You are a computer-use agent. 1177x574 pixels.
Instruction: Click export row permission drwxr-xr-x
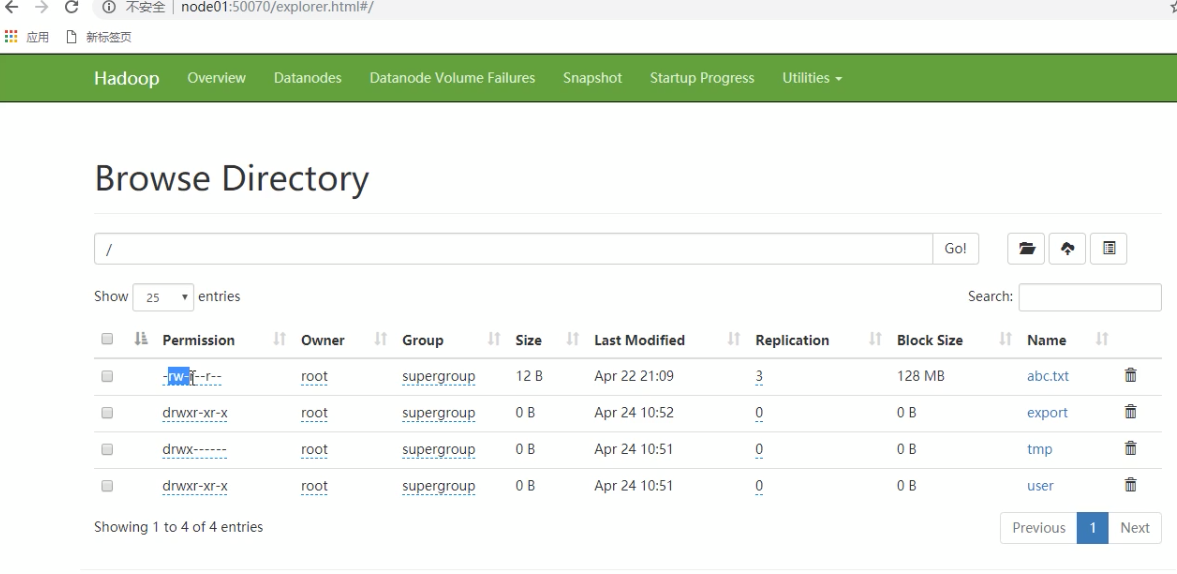click(195, 413)
